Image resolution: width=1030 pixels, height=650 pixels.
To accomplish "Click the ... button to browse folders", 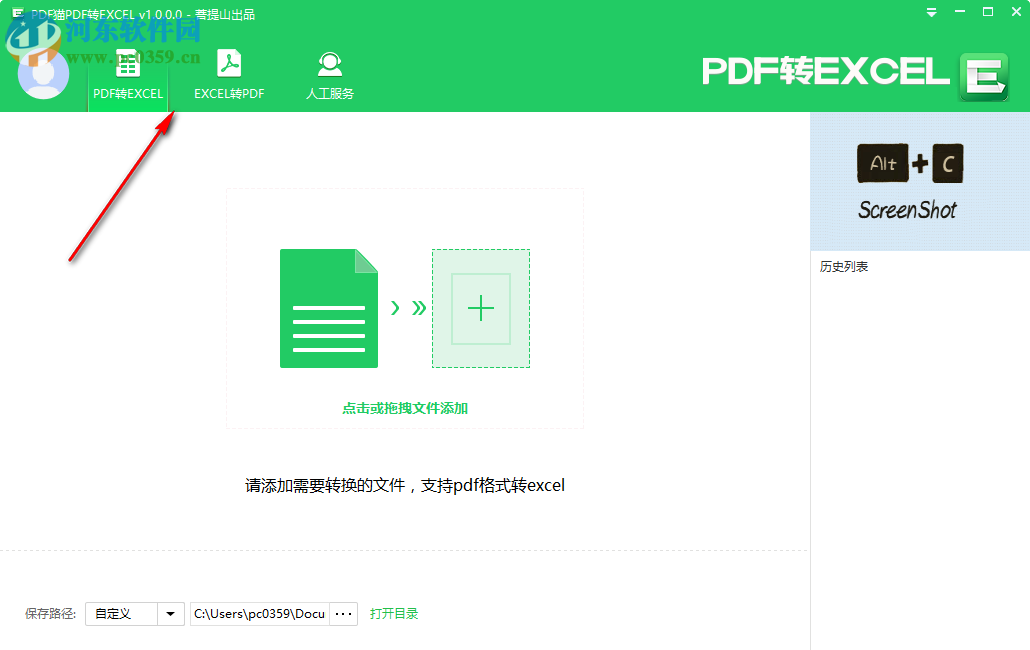I will tap(343, 613).
